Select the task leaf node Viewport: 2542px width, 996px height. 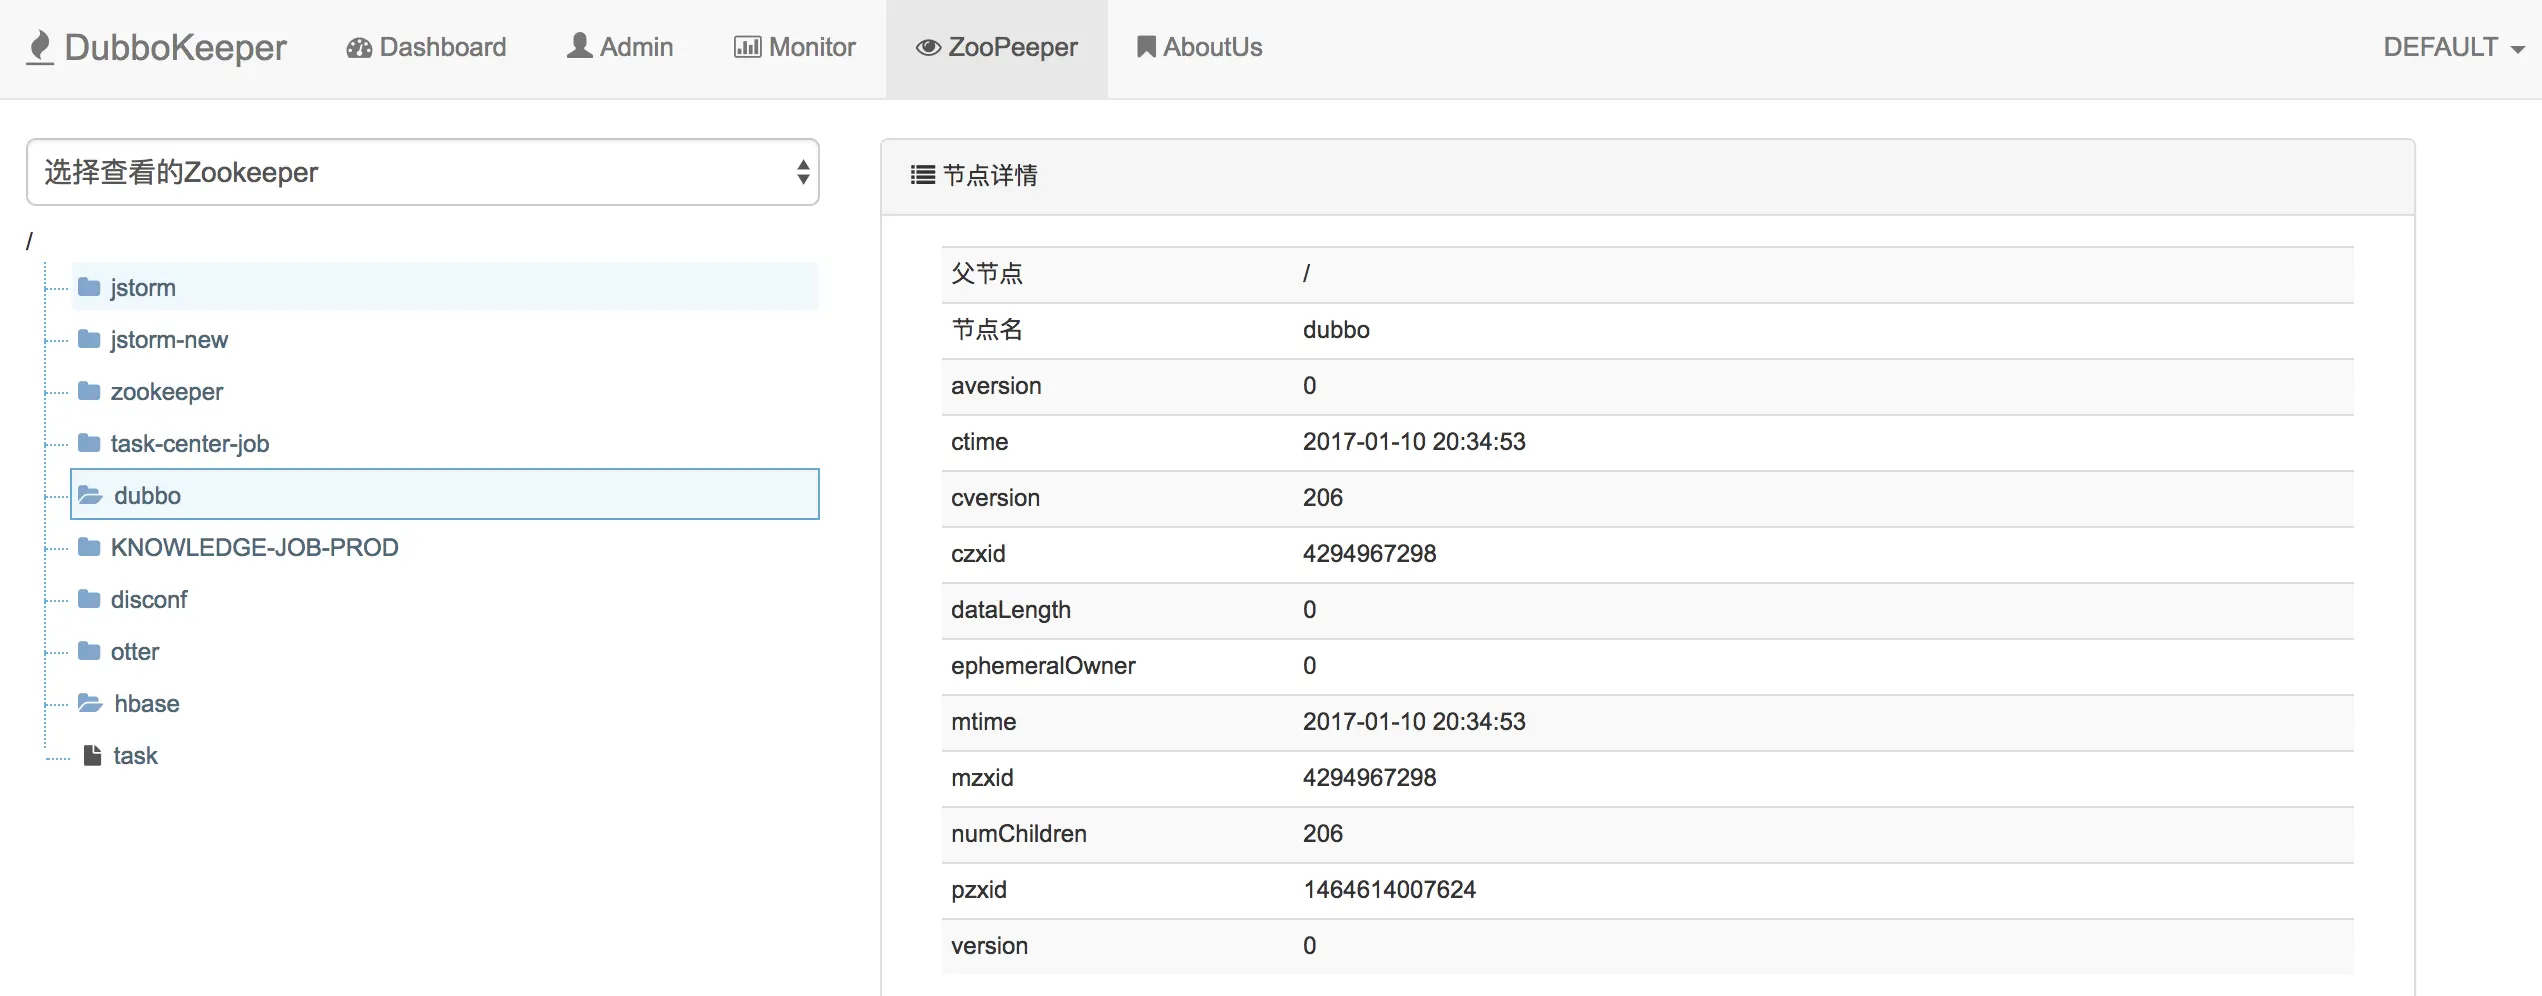click(x=135, y=755)
